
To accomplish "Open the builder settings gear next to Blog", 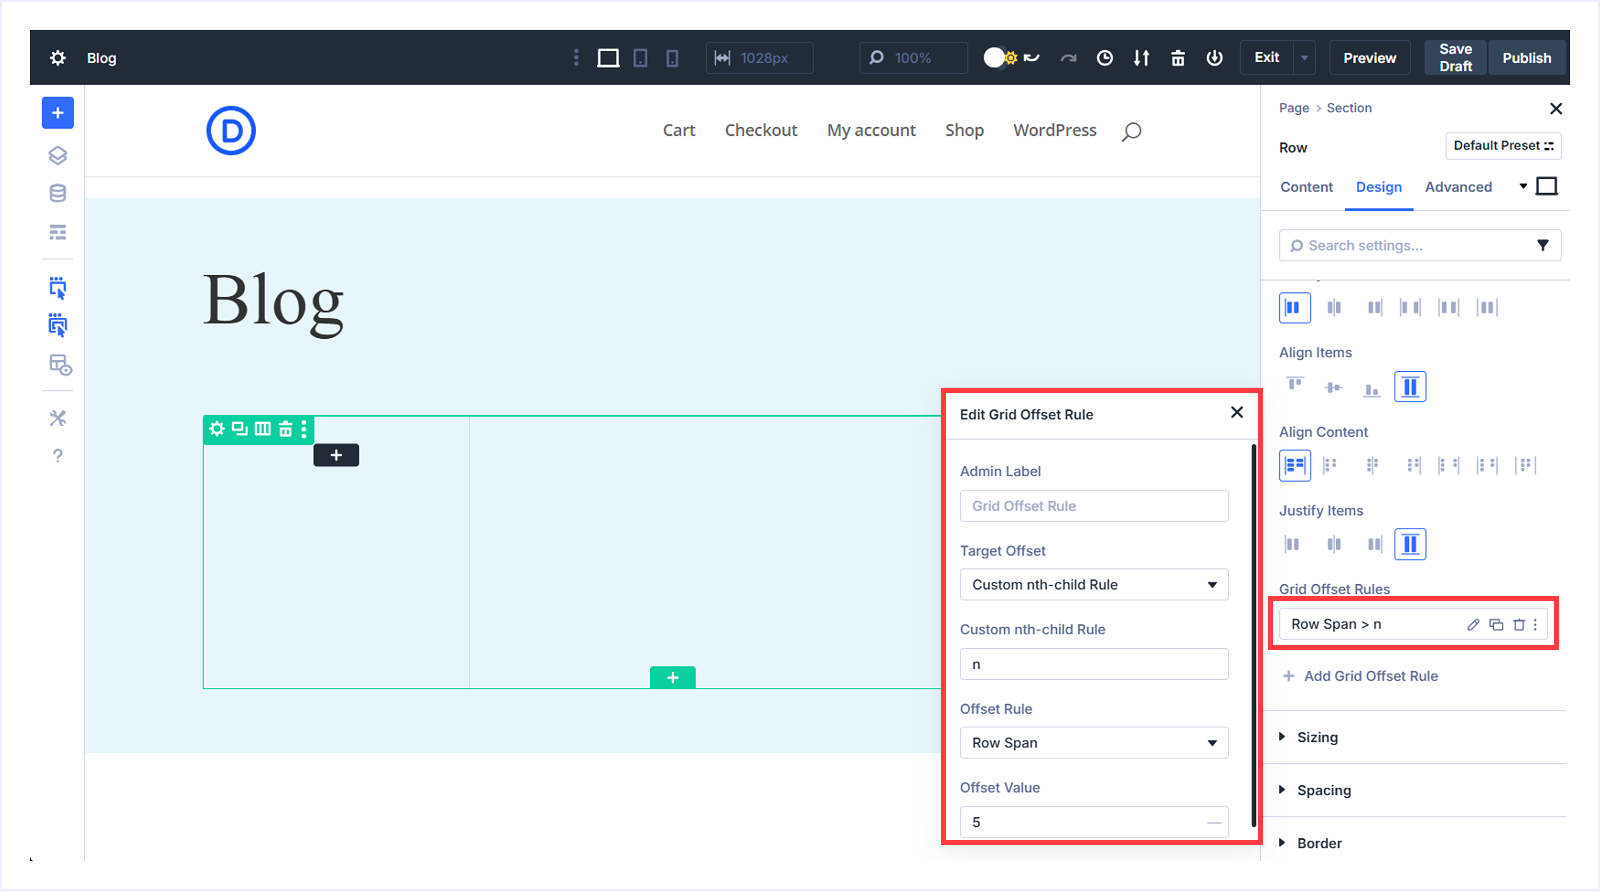I will (x=58, y=58).
